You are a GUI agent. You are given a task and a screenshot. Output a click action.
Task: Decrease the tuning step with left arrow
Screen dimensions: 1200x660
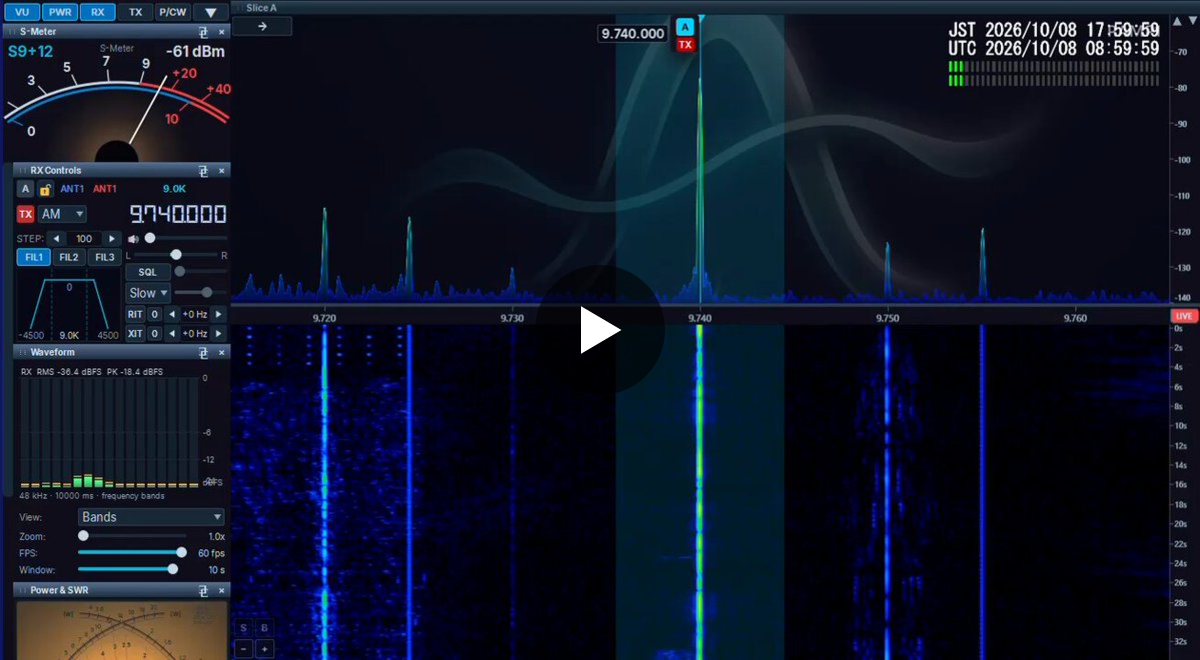57,239
